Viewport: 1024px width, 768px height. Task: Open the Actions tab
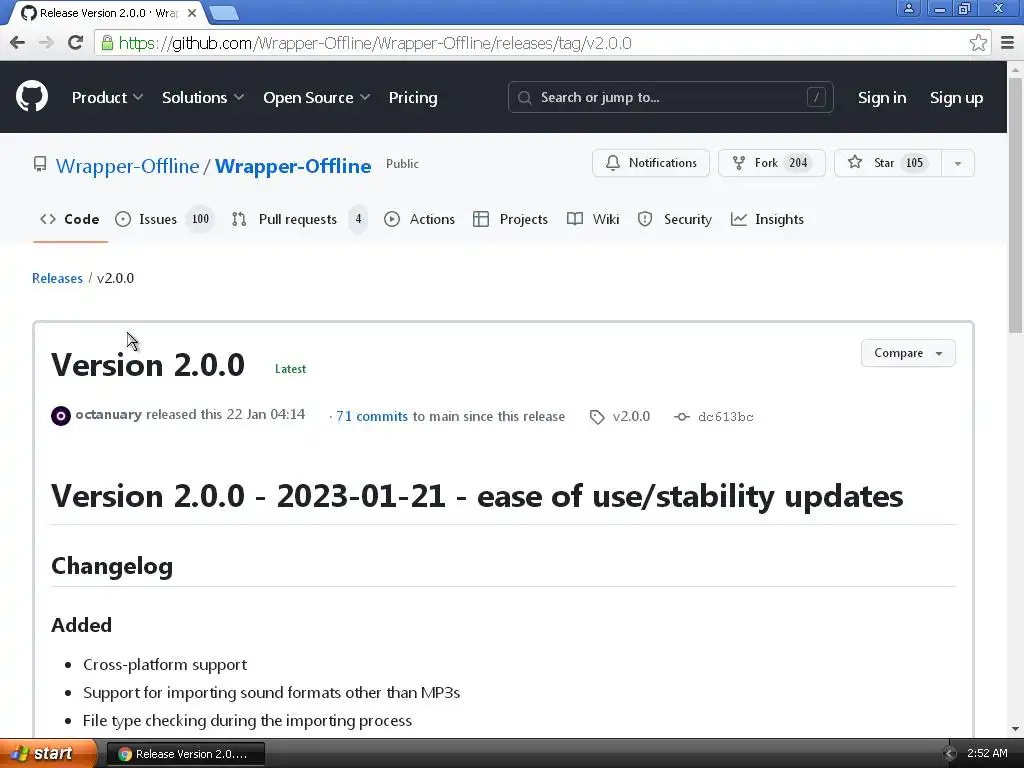[x=419, y=219]
